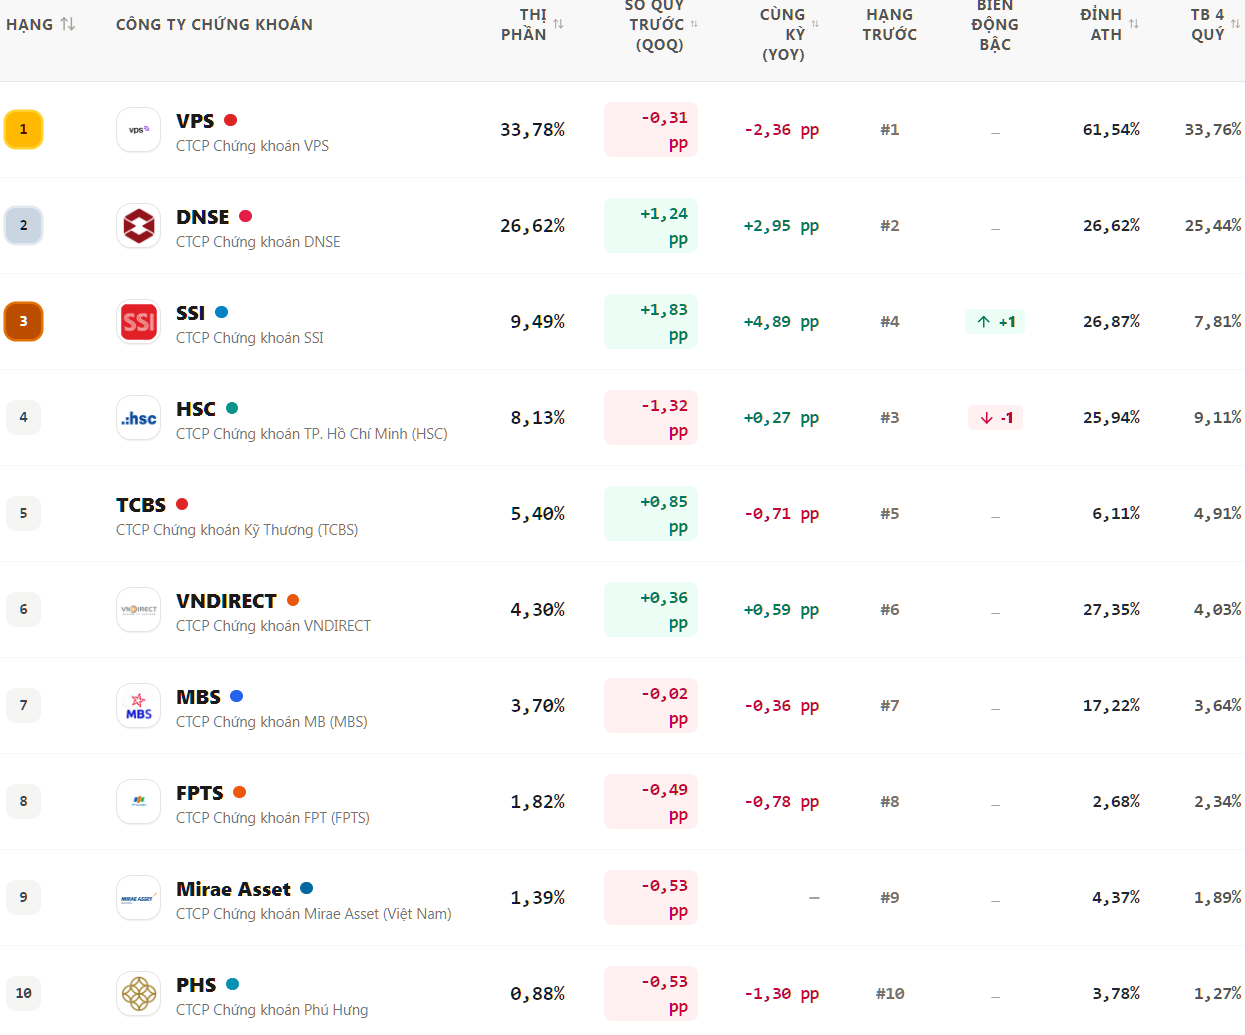Click the VPS company logo icon

point(138,130)
